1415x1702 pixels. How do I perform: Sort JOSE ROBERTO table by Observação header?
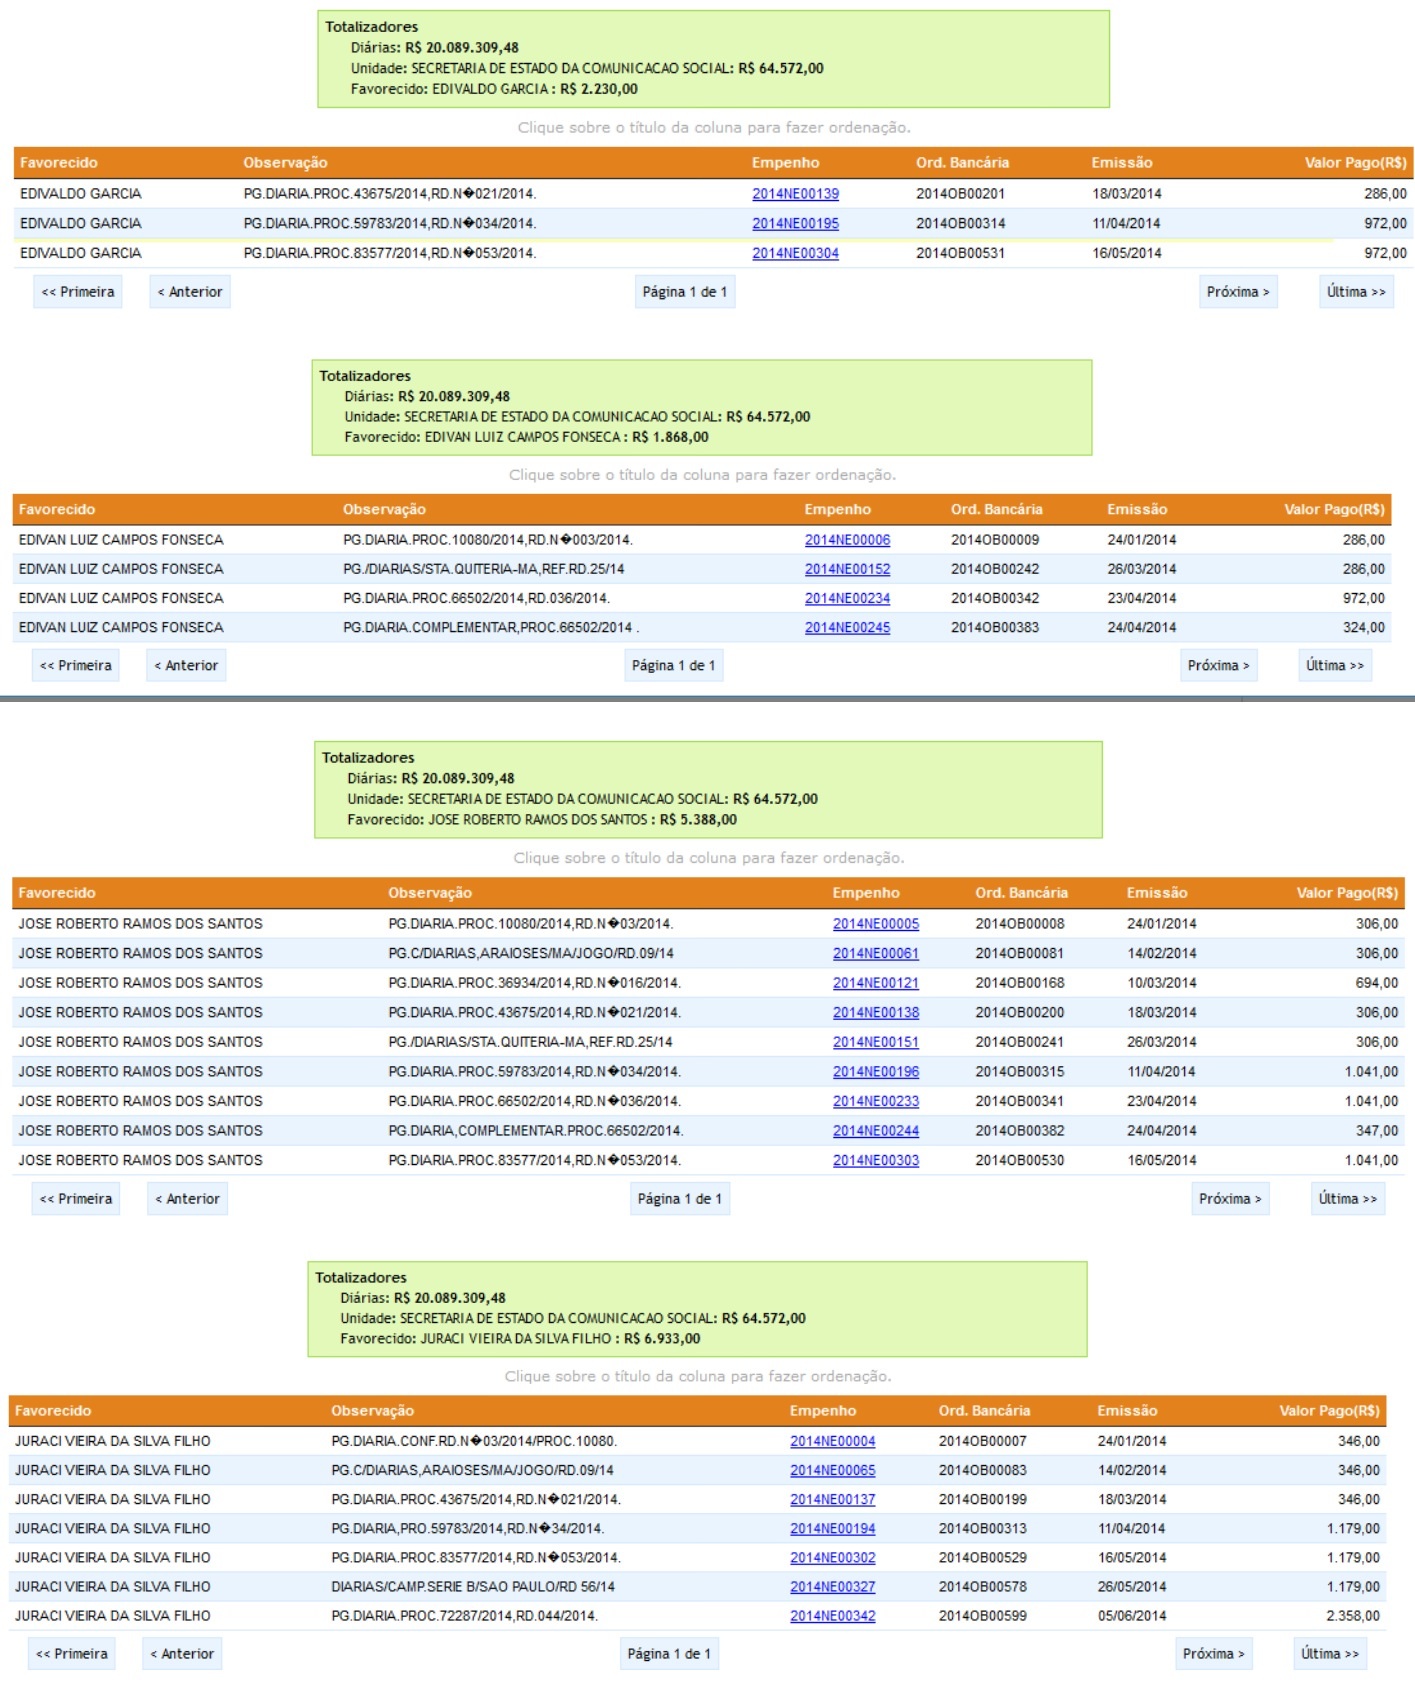[430, 893]
